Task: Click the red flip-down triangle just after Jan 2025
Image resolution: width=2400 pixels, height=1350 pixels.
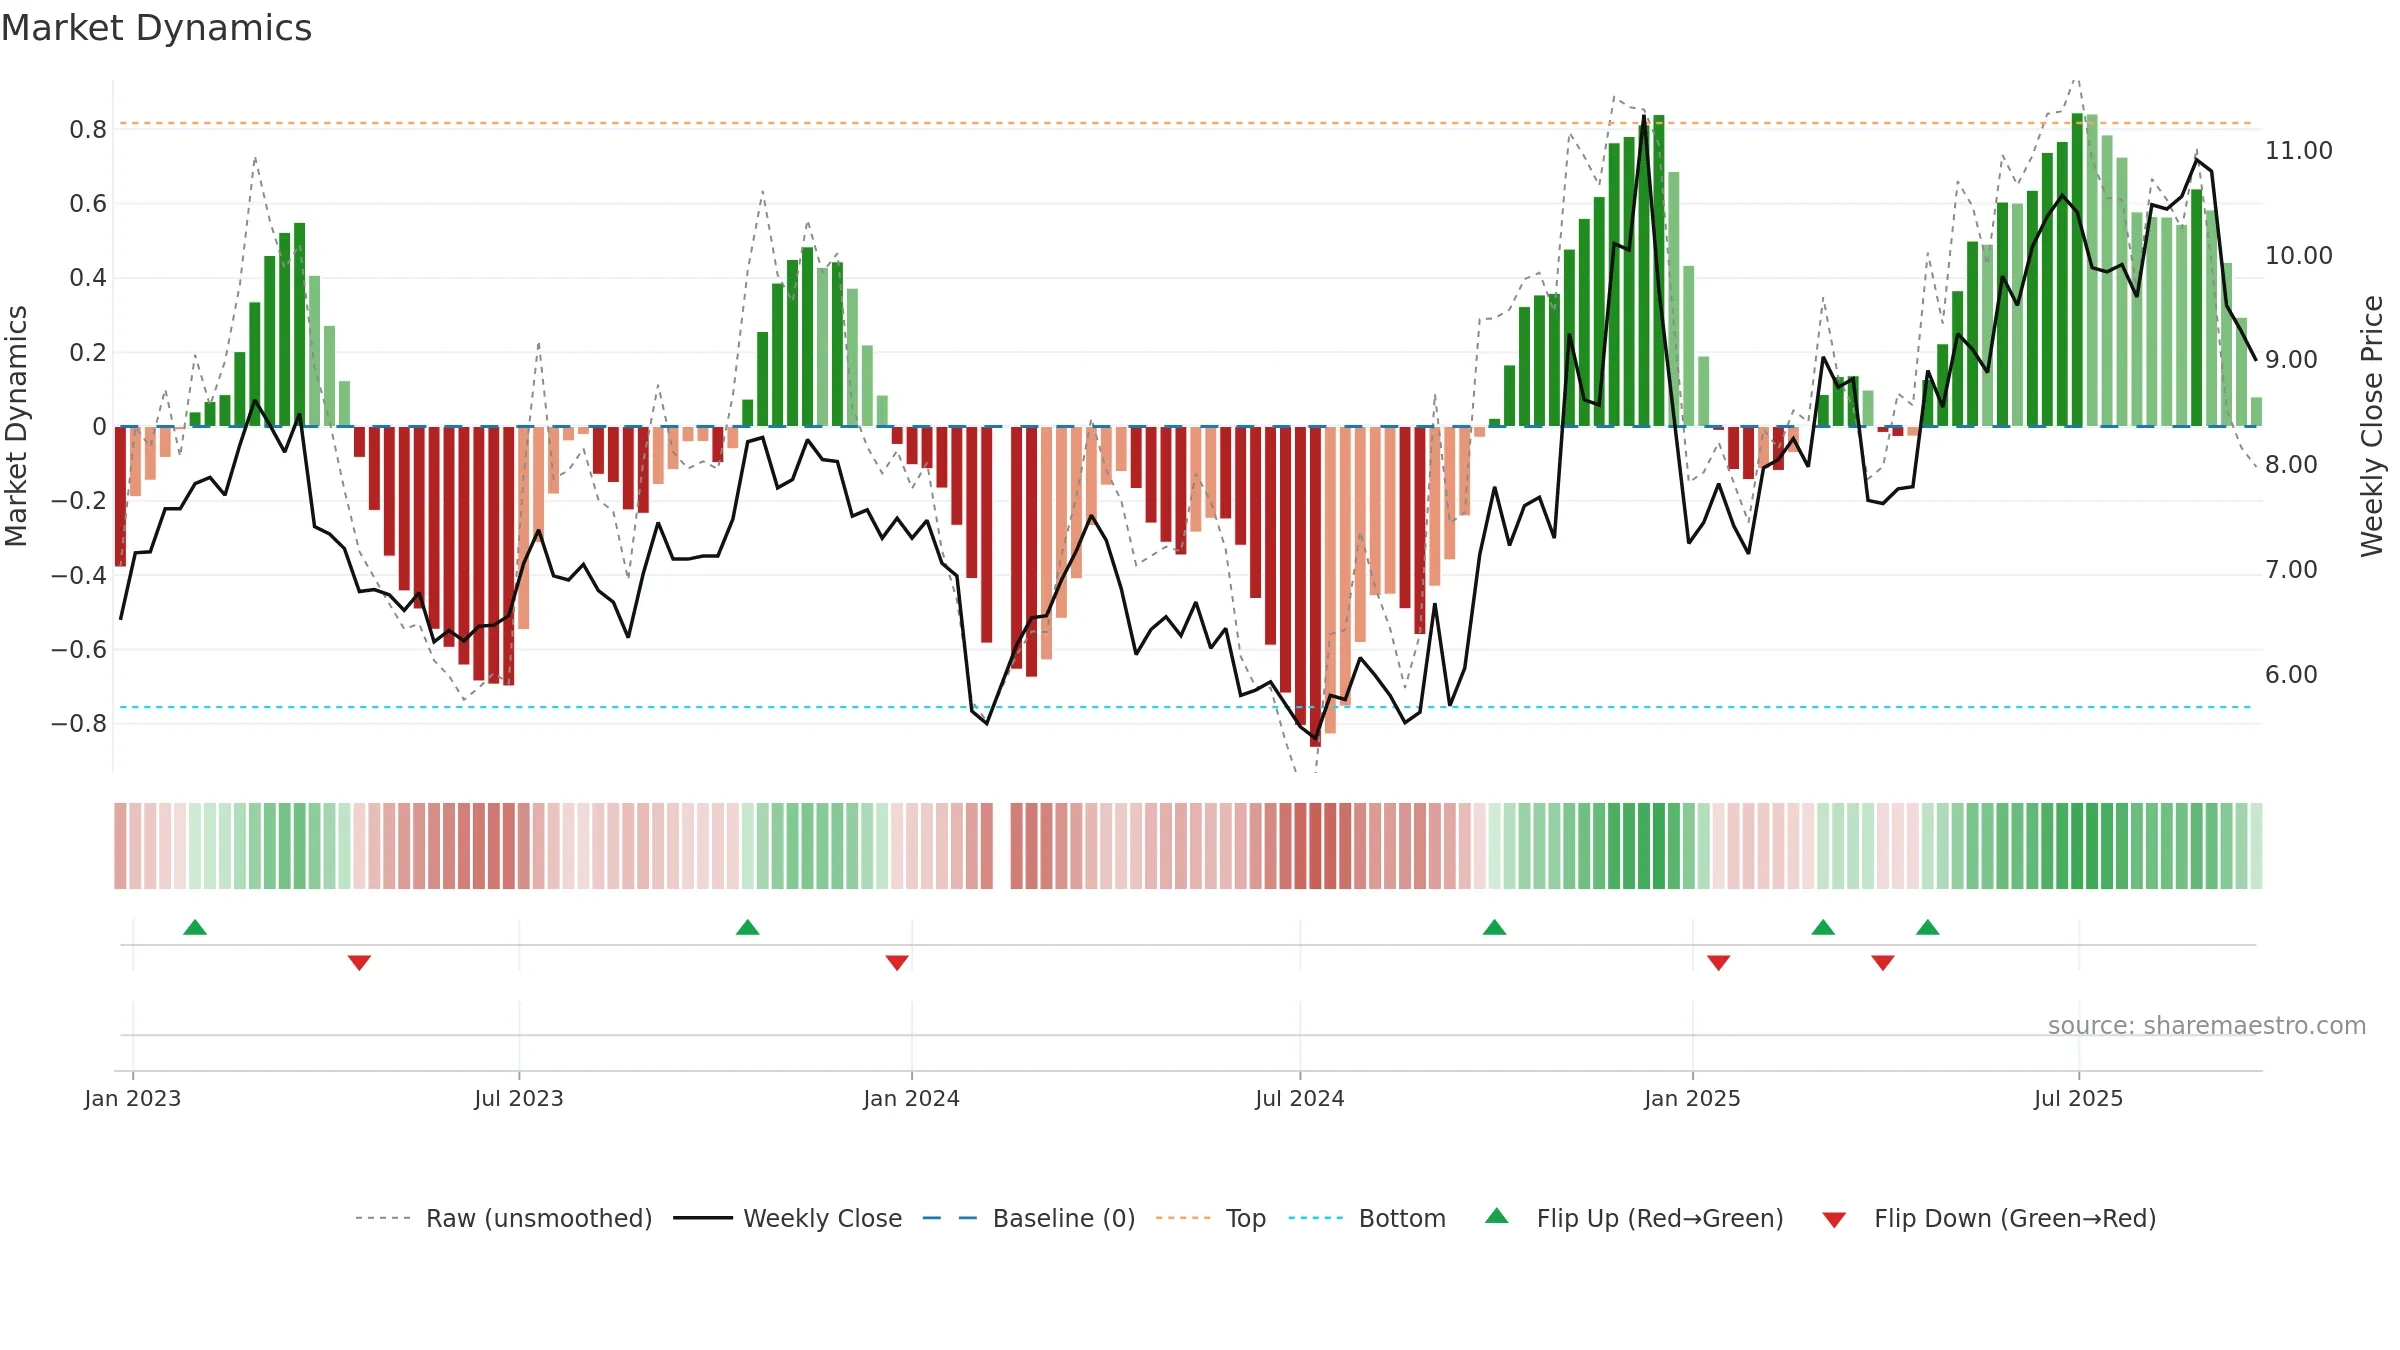Action: [1719, 962]
